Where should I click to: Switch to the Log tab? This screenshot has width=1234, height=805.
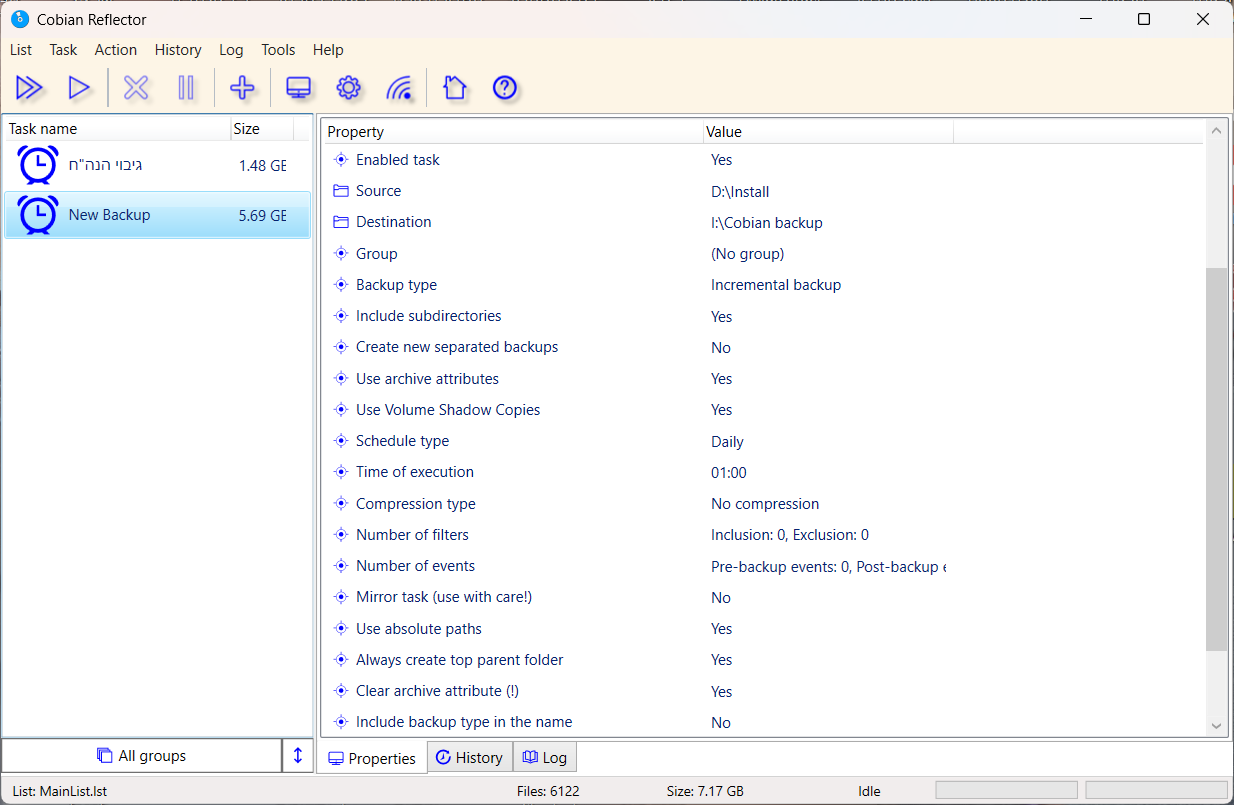545,758
